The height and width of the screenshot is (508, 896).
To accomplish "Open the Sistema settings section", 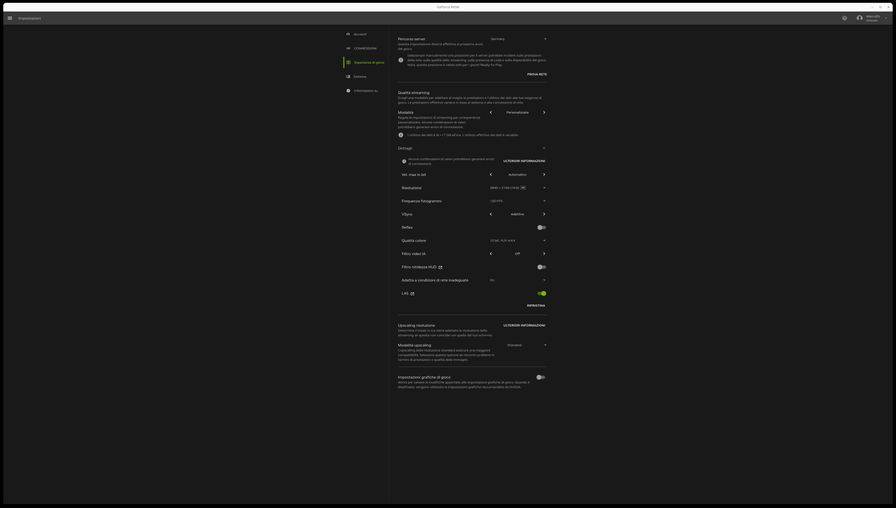I will (359, 77).
